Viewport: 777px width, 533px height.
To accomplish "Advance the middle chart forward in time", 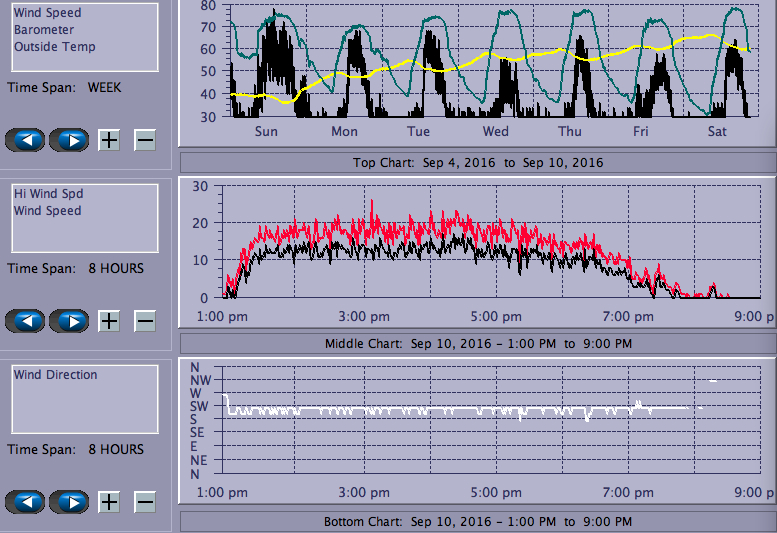I will [69, 321].
